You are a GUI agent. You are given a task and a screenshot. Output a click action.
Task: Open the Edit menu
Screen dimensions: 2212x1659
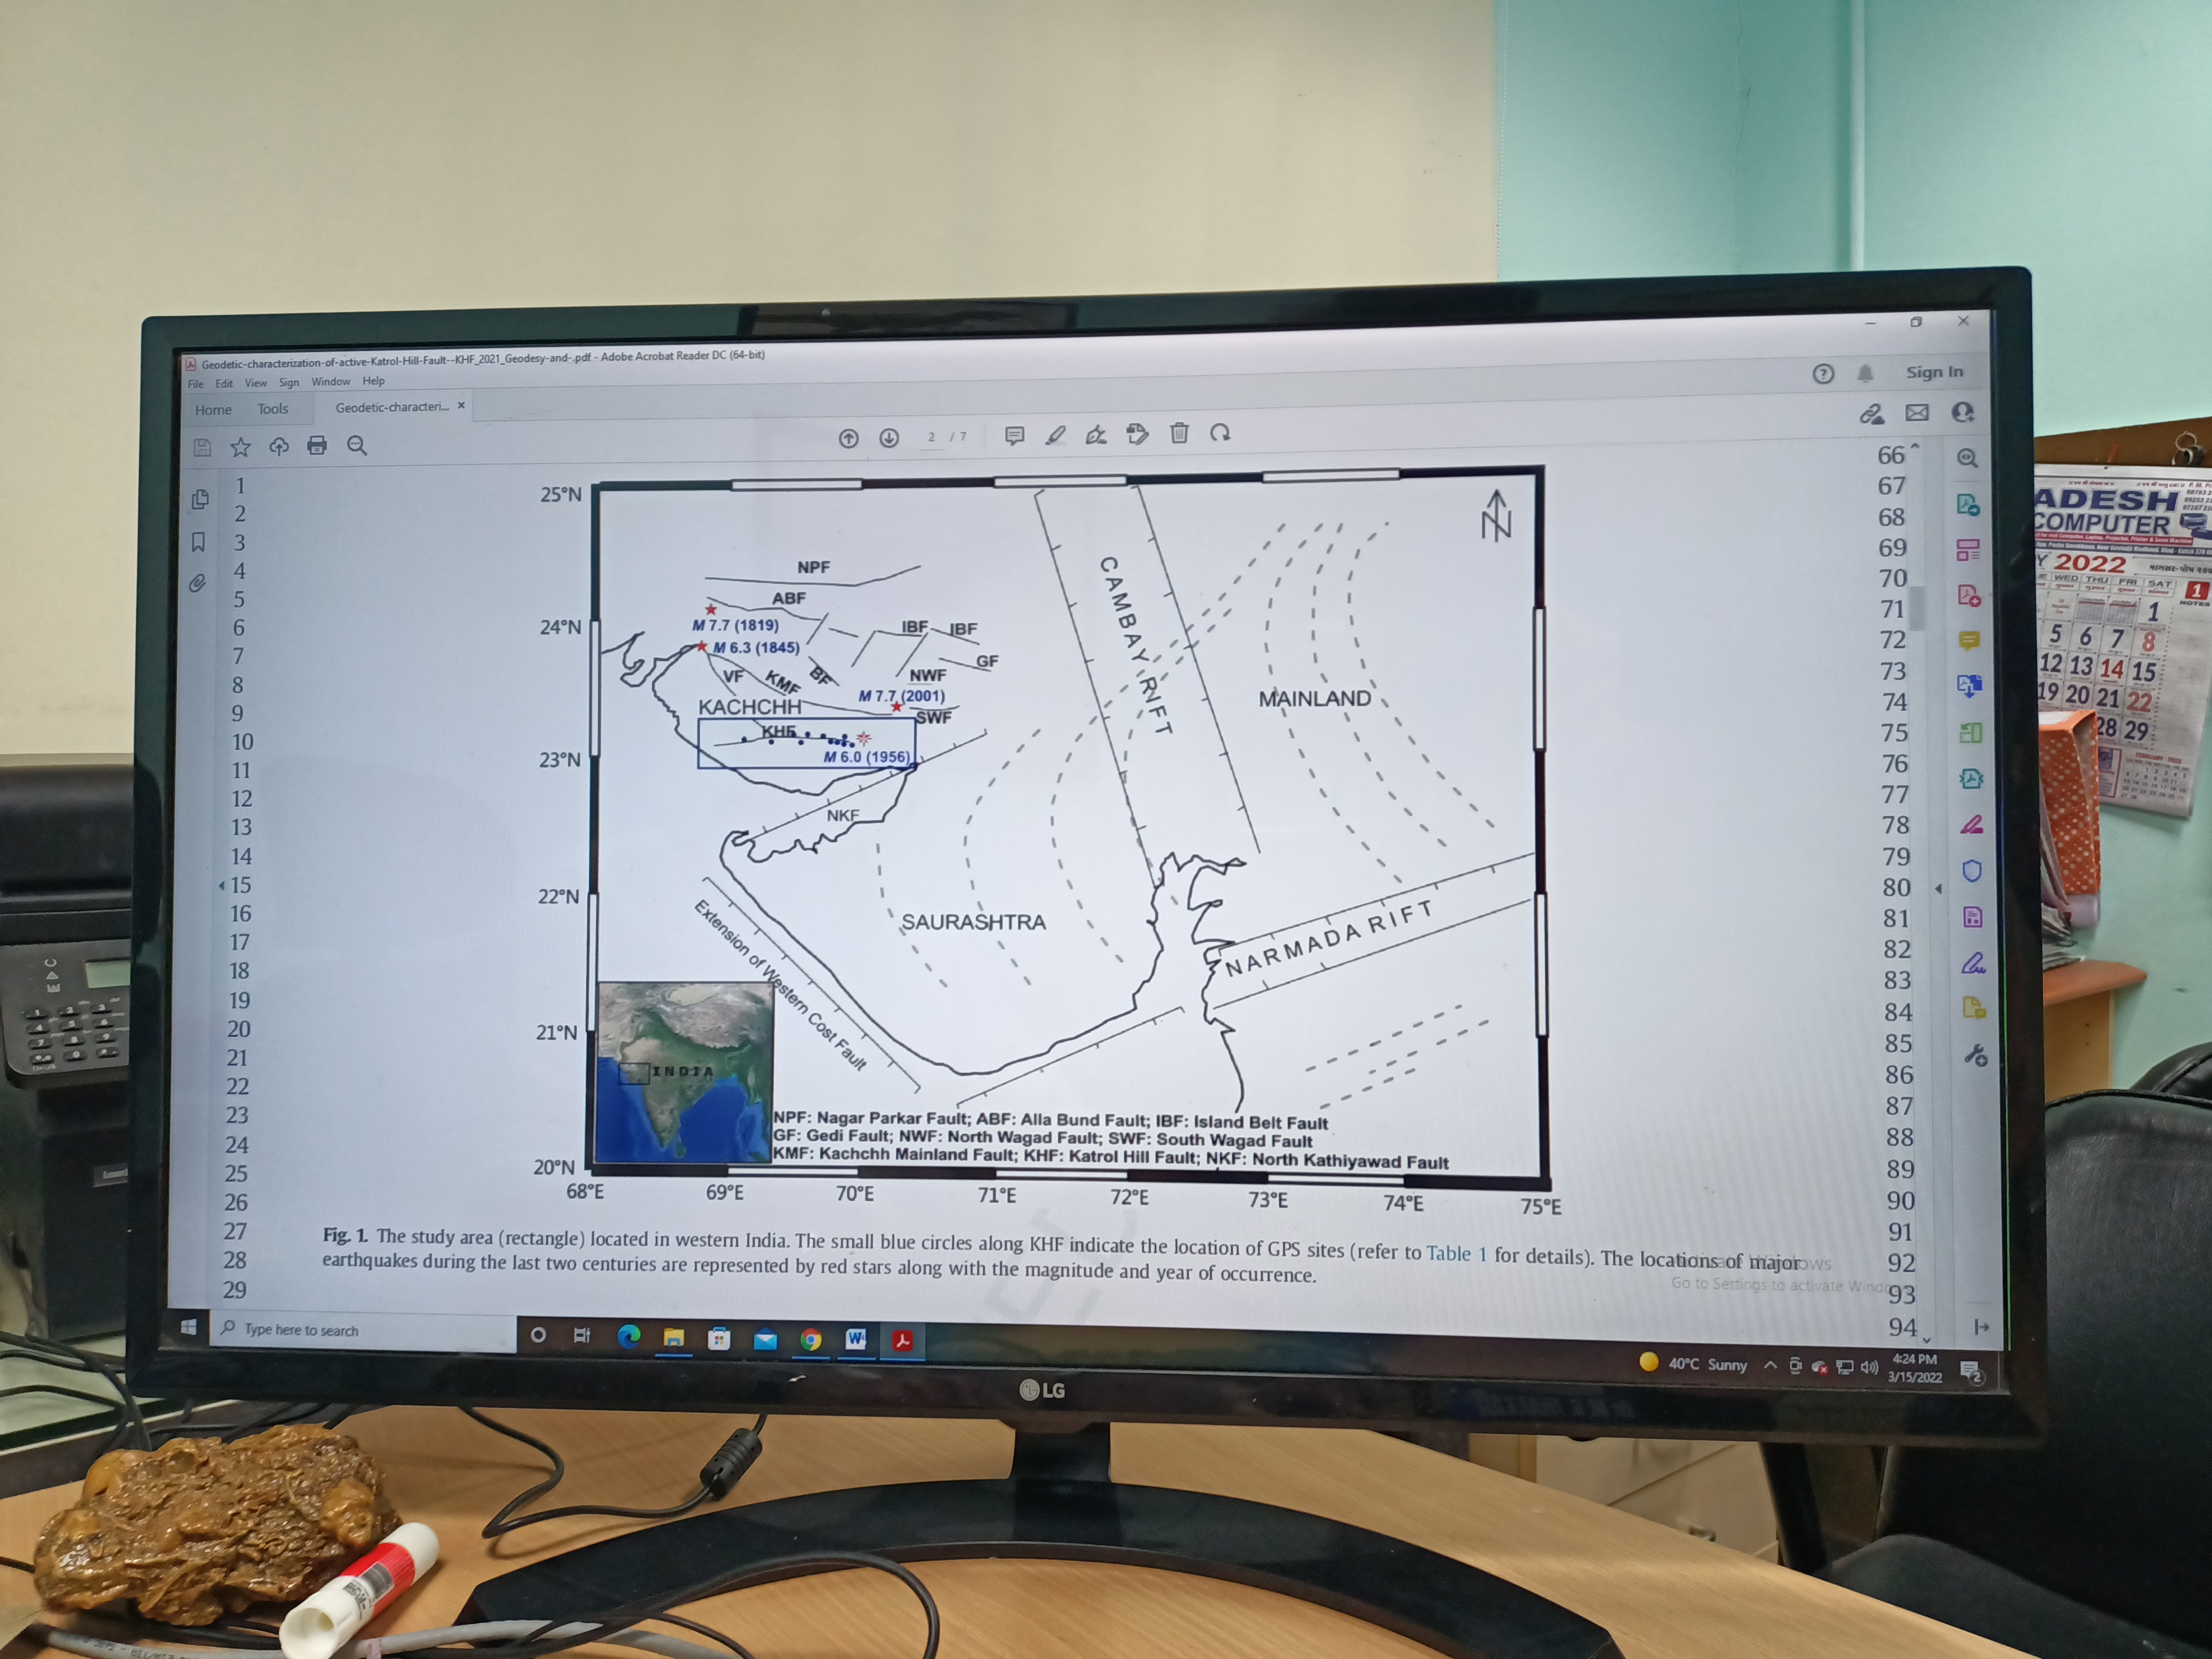(224, 383)
